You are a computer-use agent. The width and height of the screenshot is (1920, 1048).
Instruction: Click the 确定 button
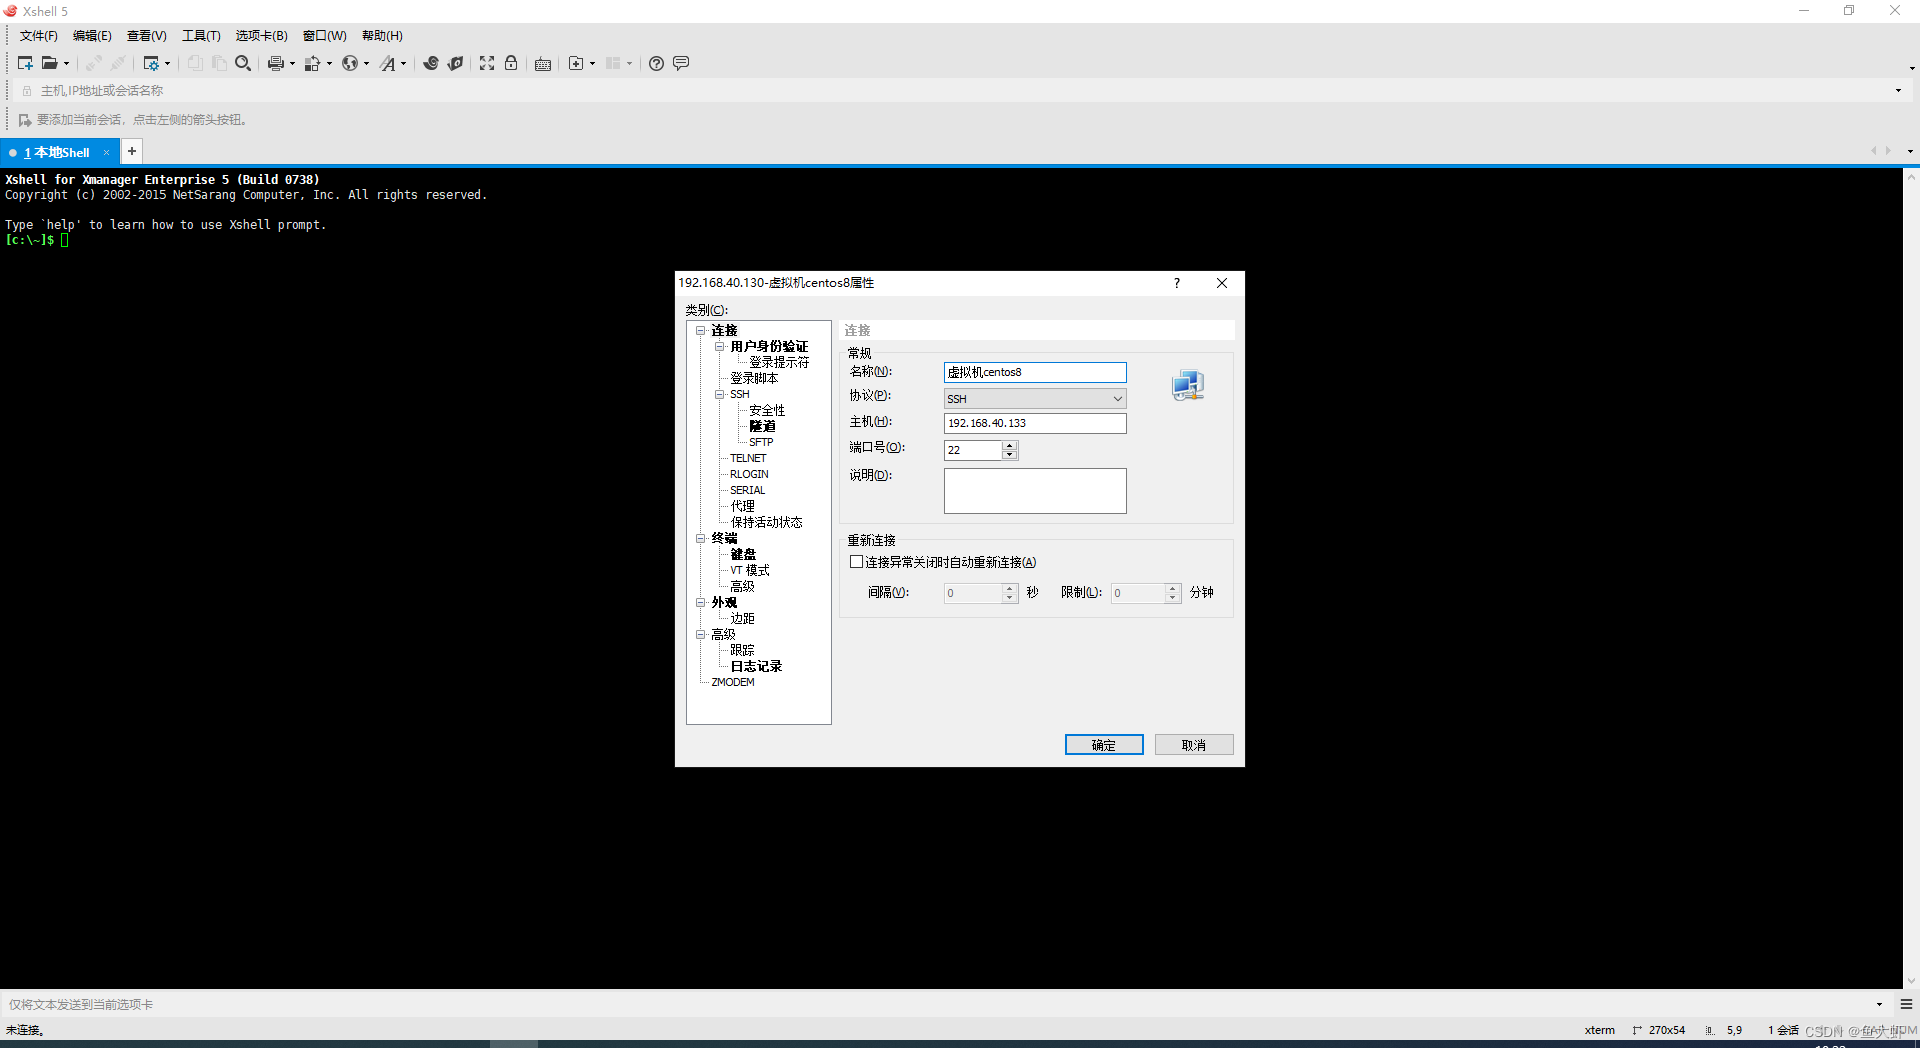tap(1104, 745)
